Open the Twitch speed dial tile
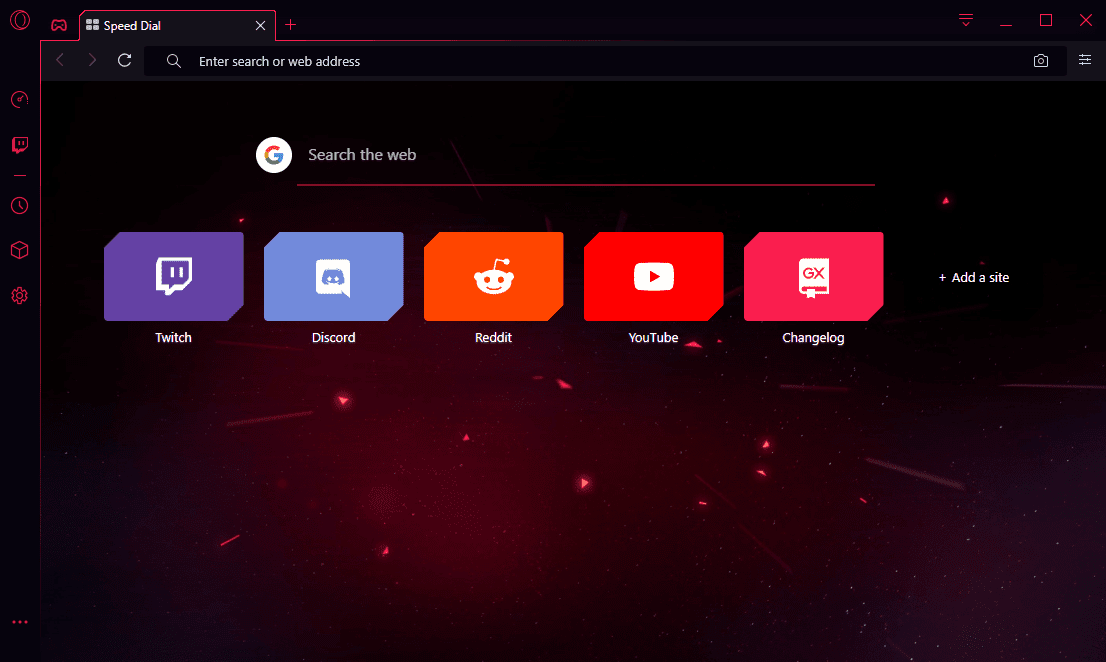 pos(174,276)
